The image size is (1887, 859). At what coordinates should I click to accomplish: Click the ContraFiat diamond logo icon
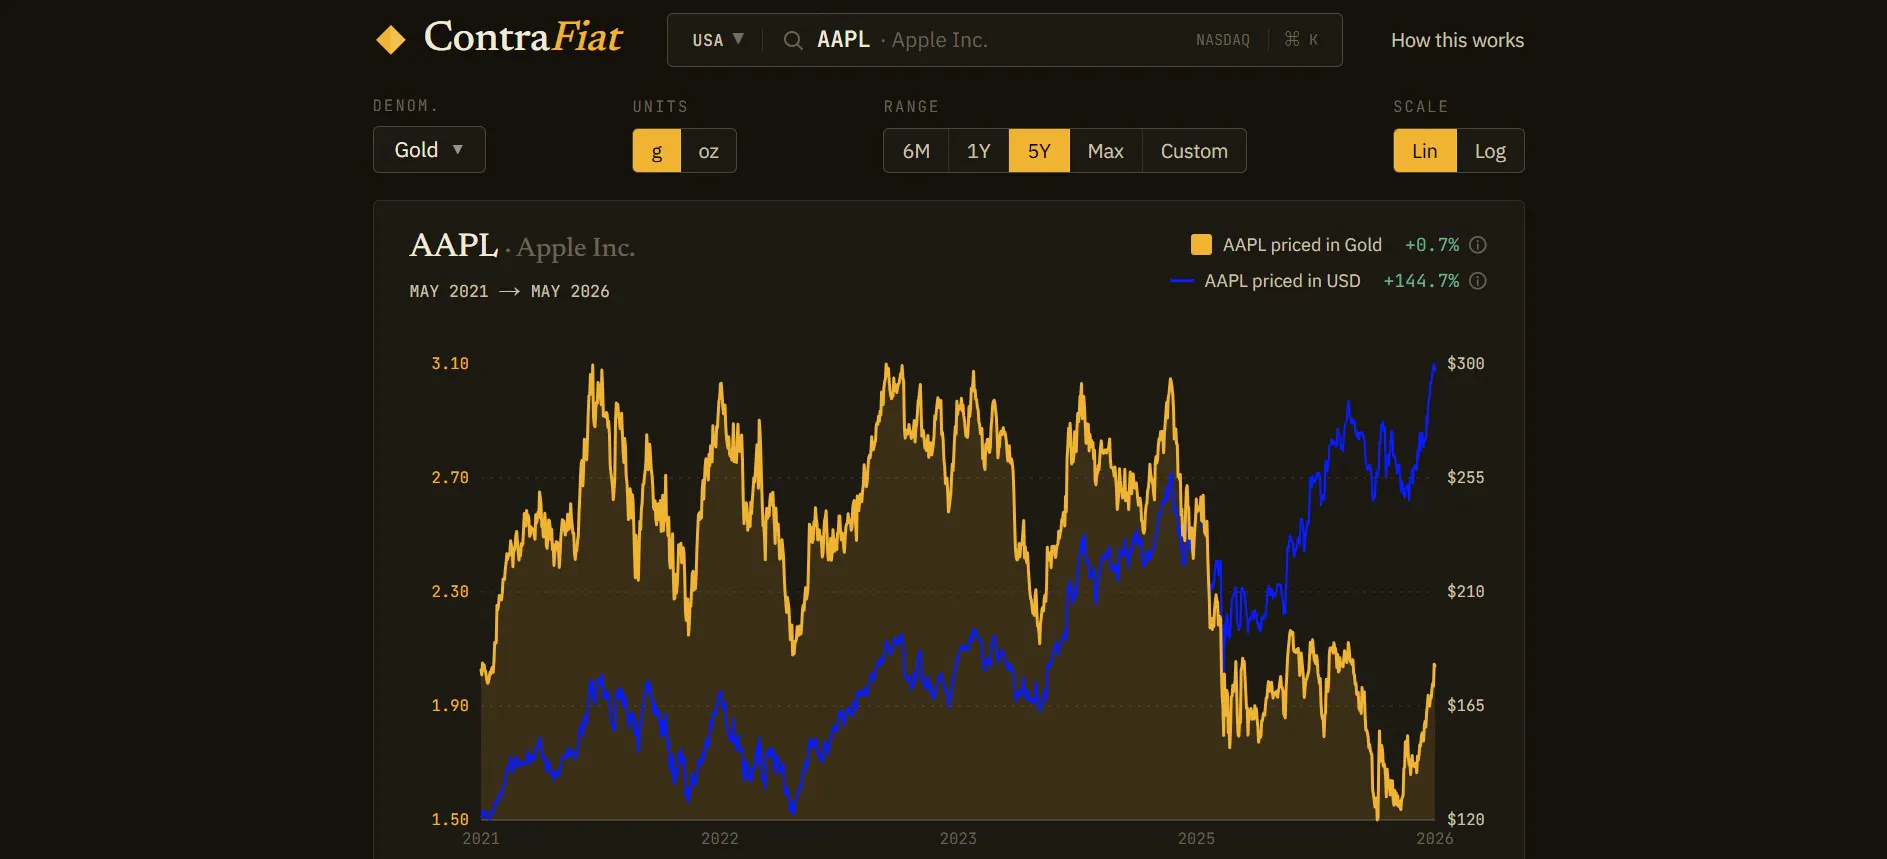tap(391, 40)
